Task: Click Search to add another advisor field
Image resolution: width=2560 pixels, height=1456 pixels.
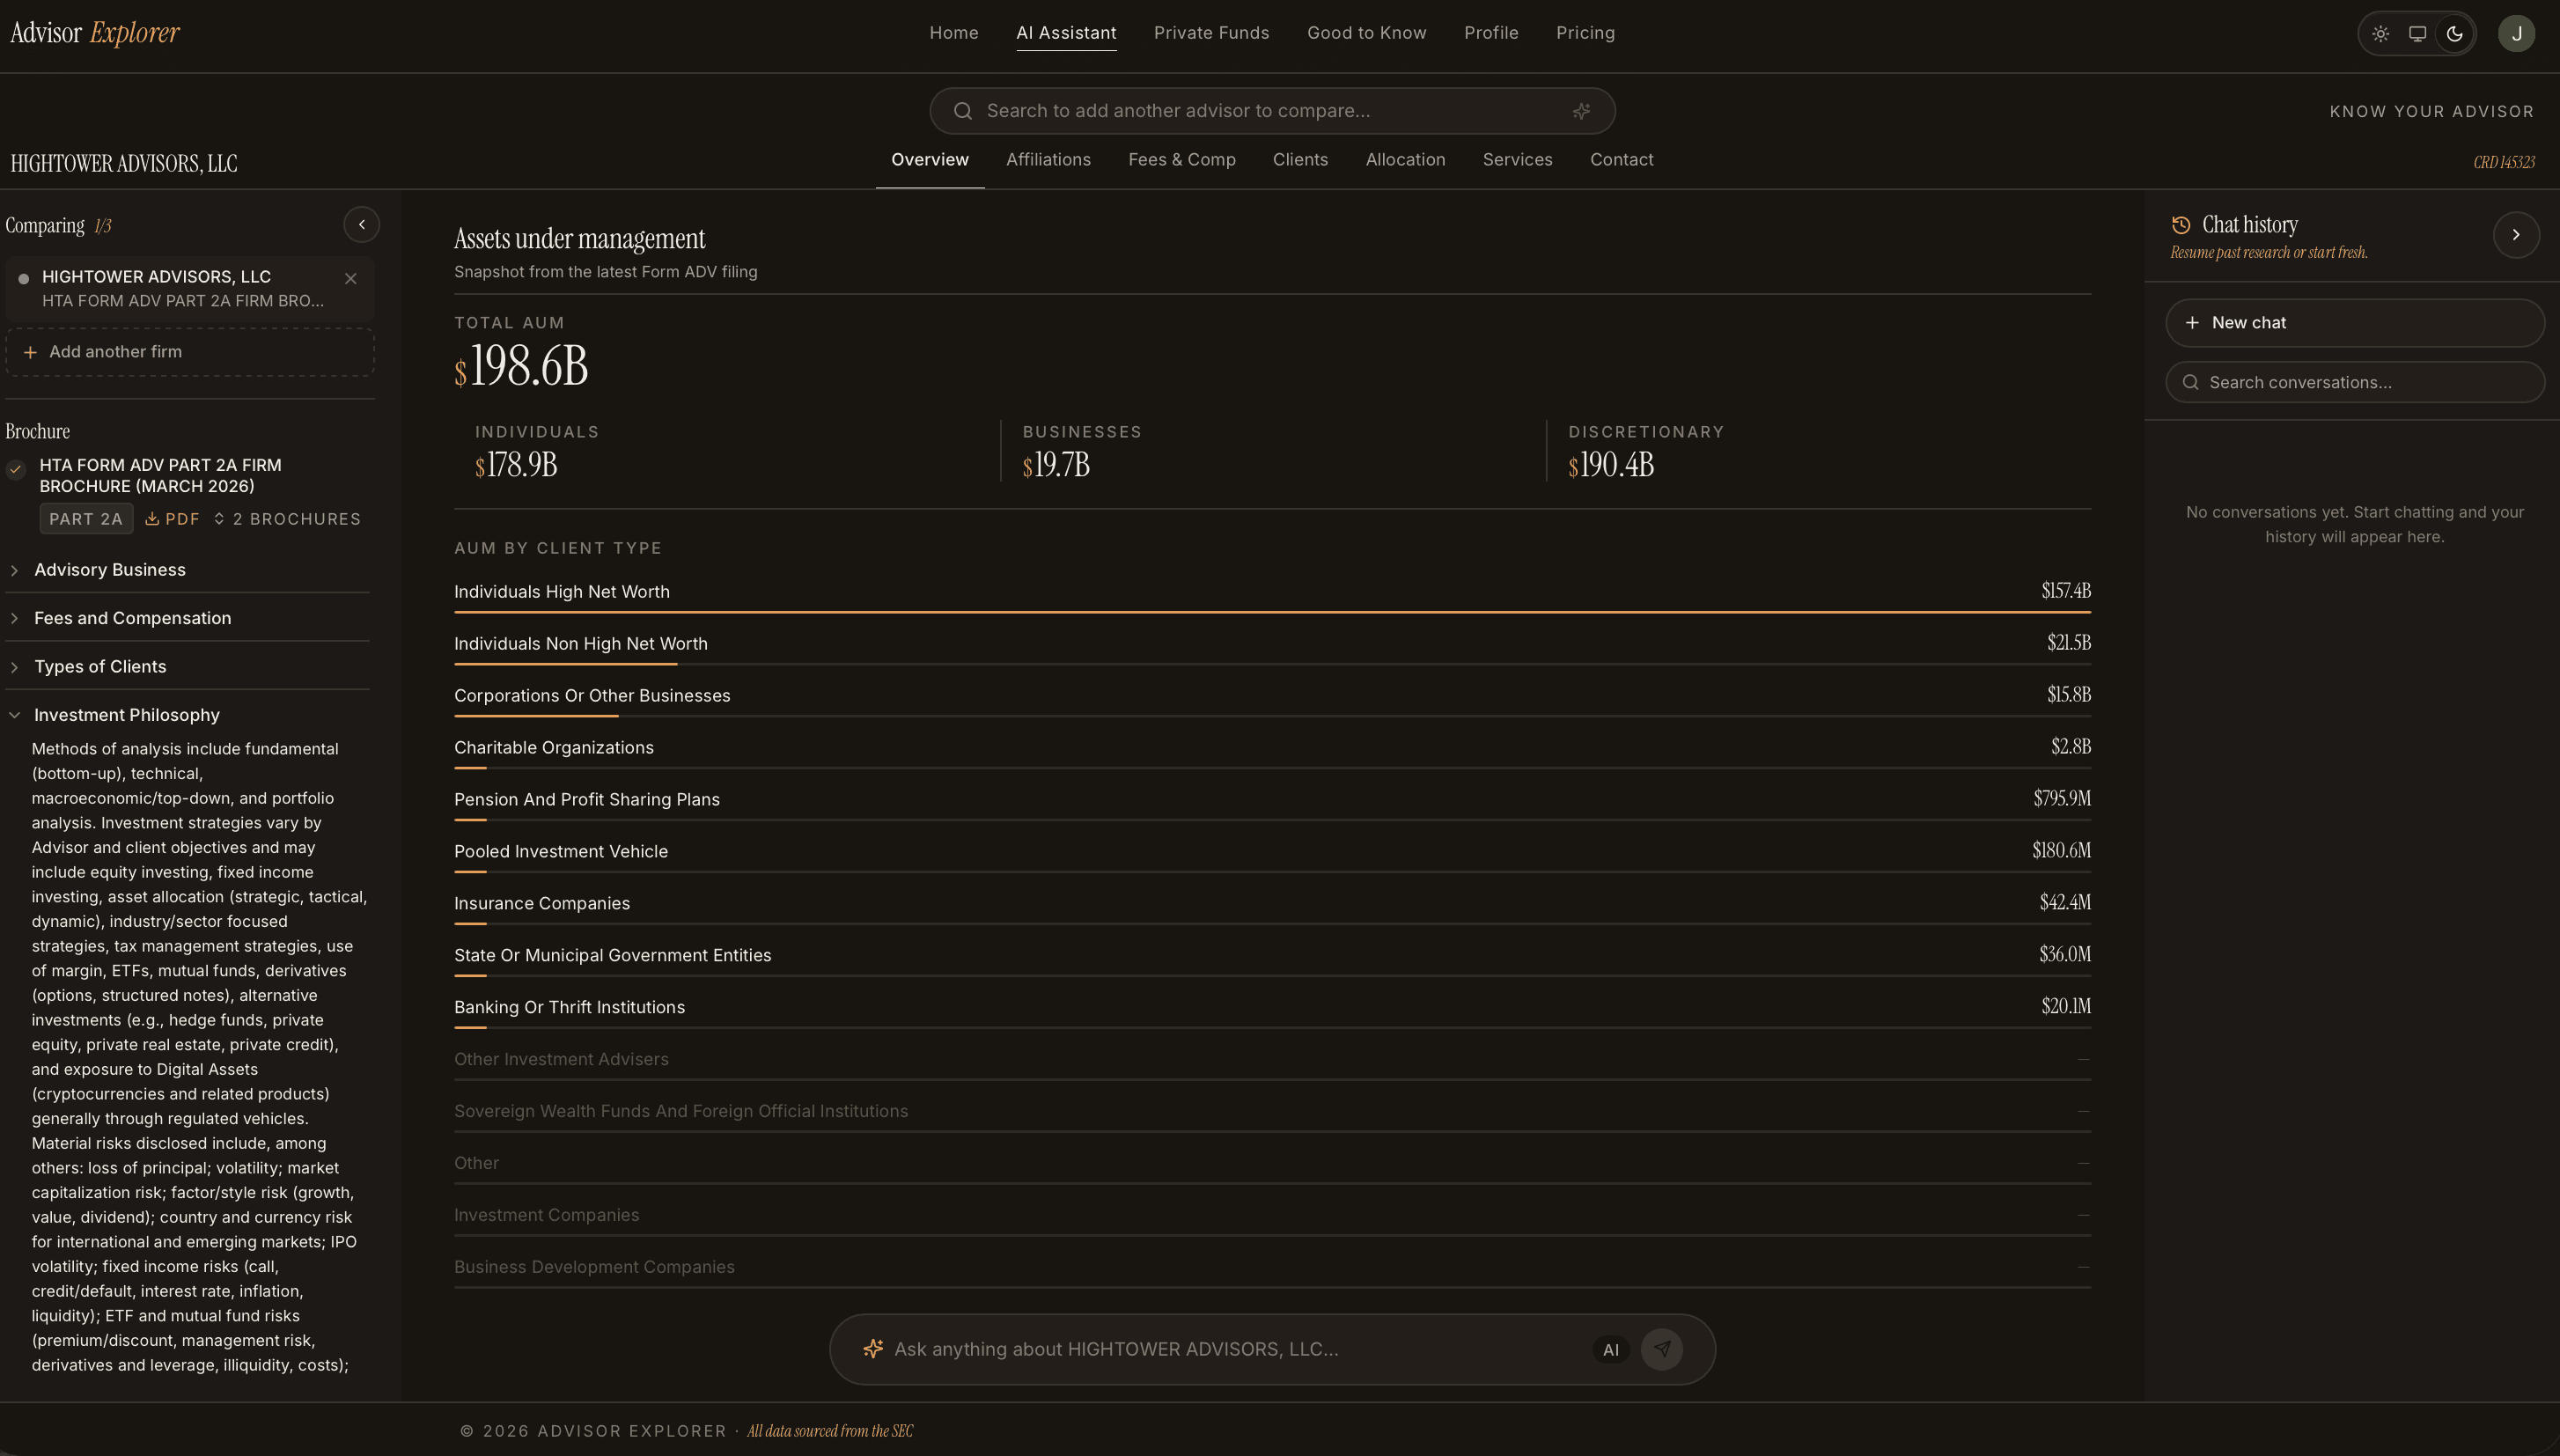Action: [1272, 111]
